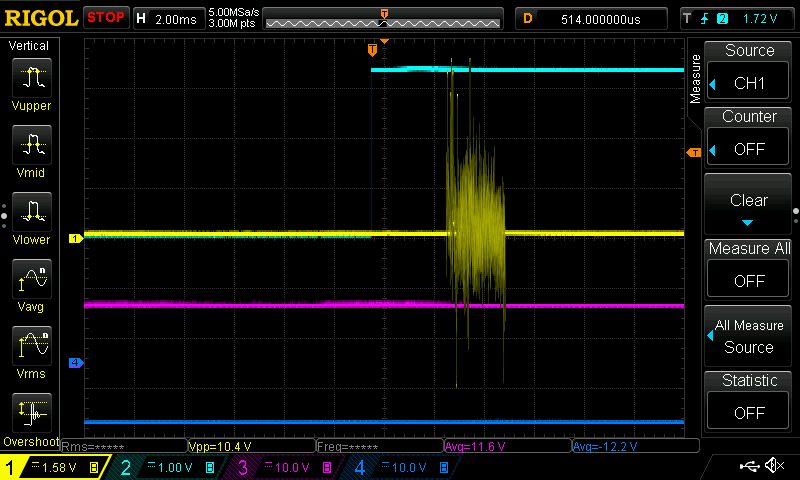Select channel 1 tab at 1.58 V
This screenshot has width=800, height=480.
click(54, 467)
